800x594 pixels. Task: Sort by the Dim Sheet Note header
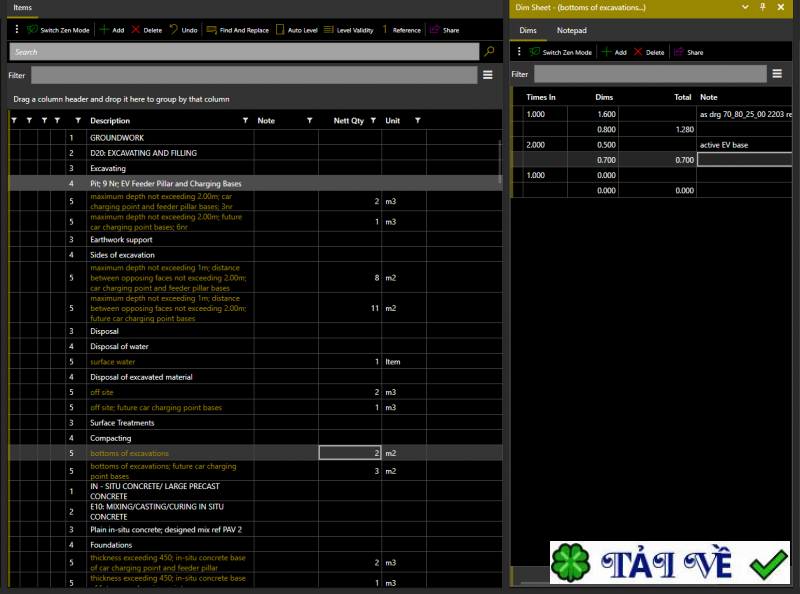(709, 97)
